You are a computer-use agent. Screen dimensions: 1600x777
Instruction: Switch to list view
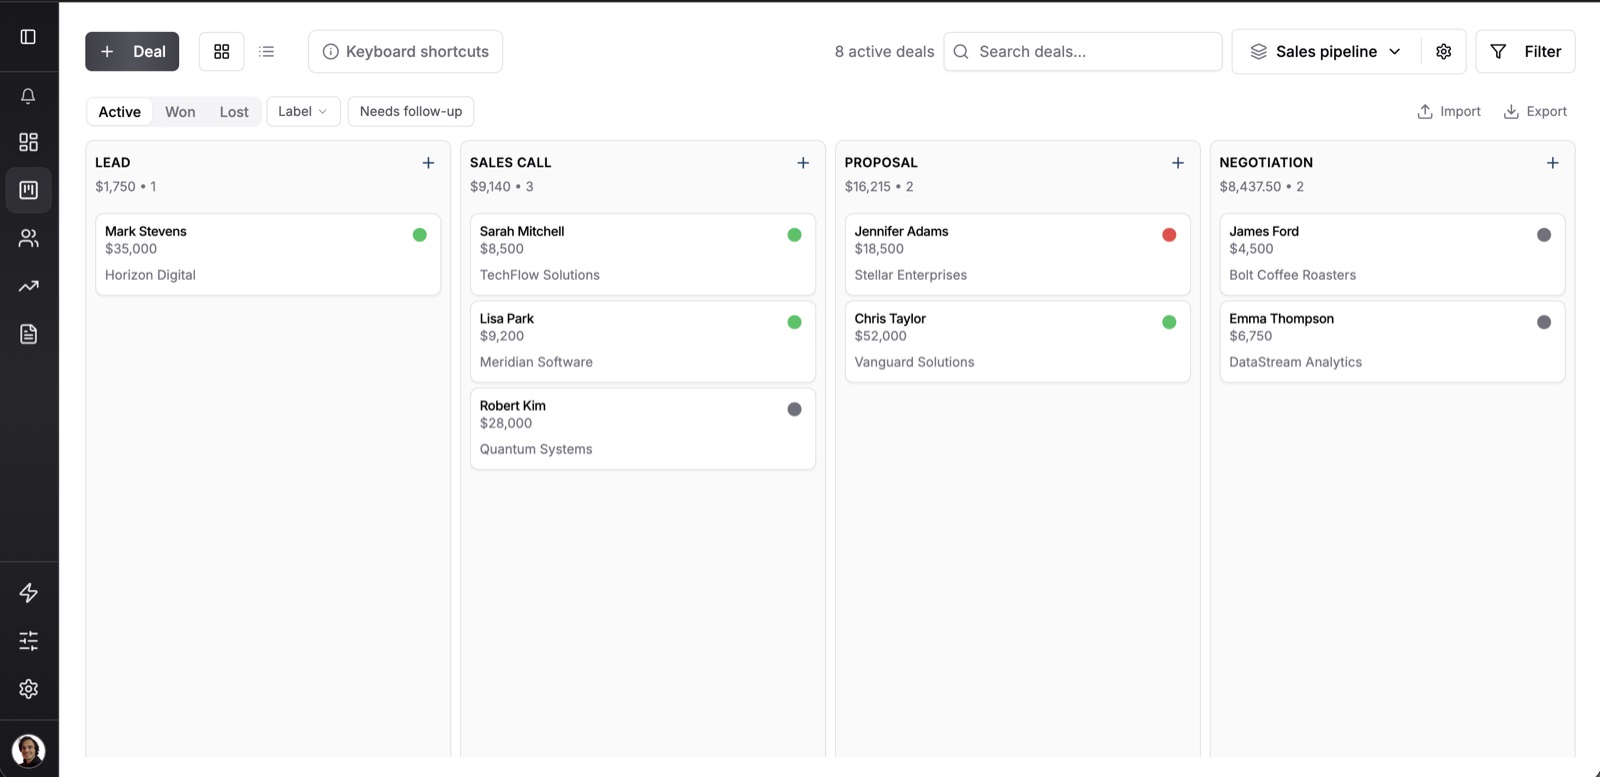click(x=266, y=52)
